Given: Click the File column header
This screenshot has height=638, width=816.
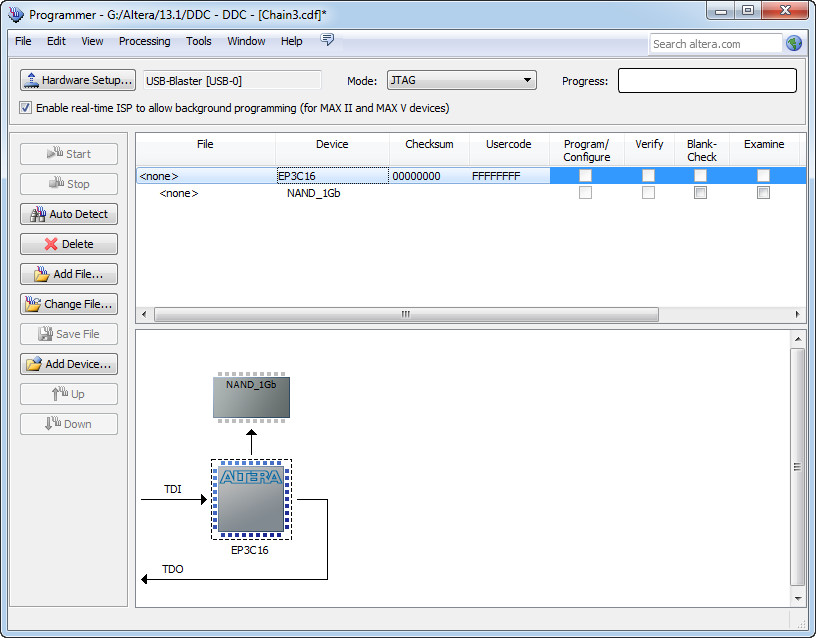Looking at the screenshot, I should point(206,150).
